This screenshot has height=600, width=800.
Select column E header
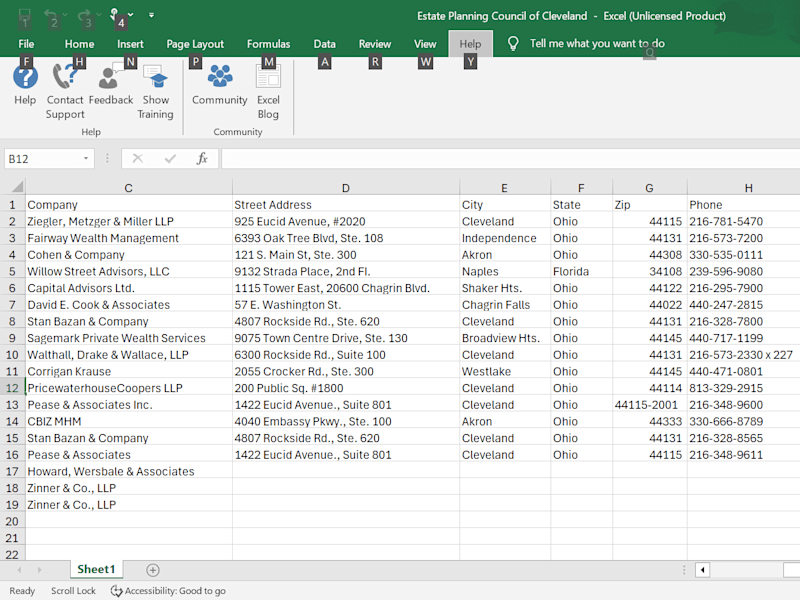click(505, 188)
